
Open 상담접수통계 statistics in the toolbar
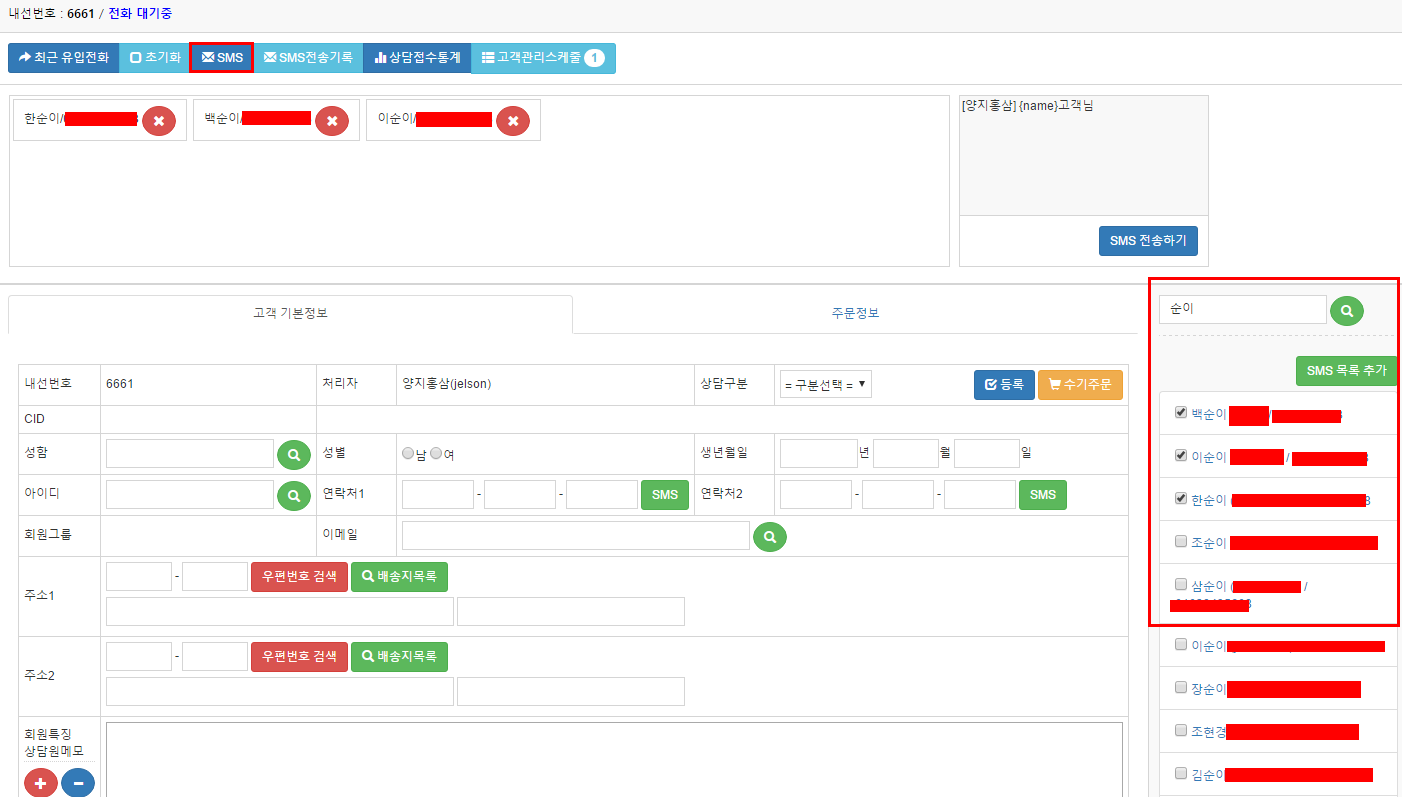(x=417, y=58)
